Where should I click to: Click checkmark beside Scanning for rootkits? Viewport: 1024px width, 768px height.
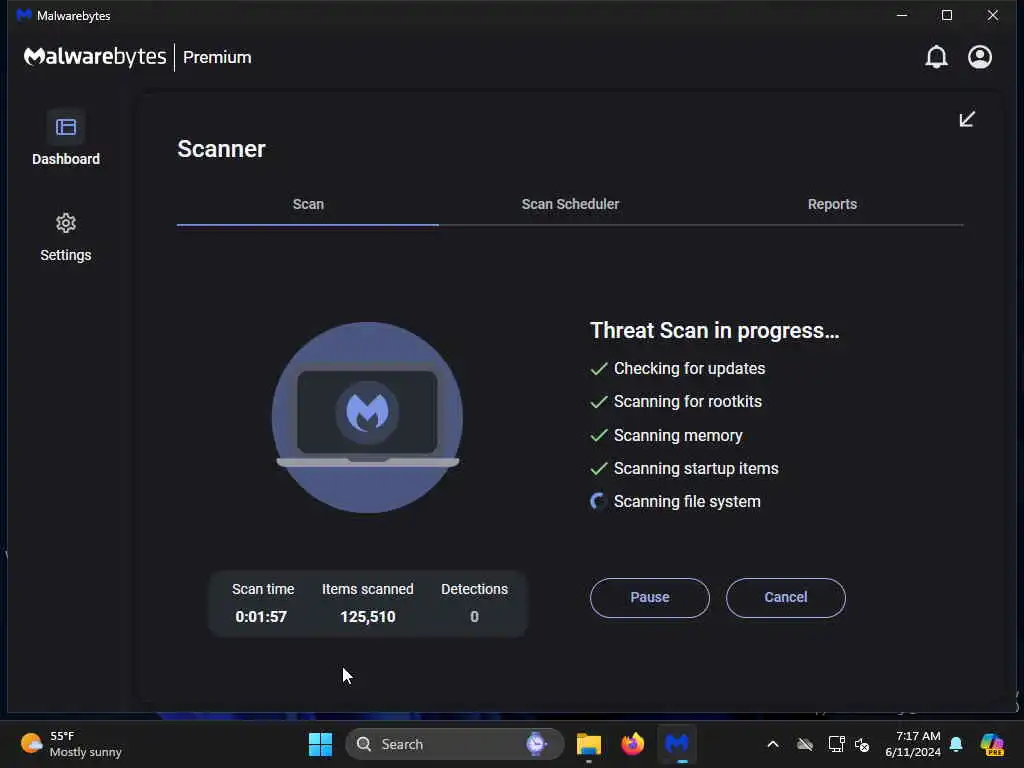pyautogui.click(x=599, y=402)
